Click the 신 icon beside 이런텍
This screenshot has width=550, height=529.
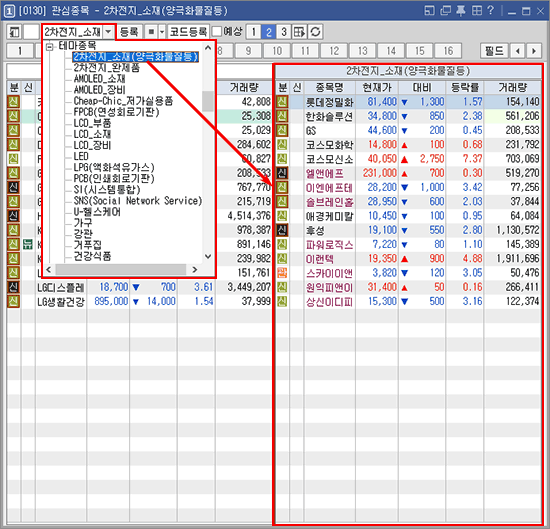point(282,259)
